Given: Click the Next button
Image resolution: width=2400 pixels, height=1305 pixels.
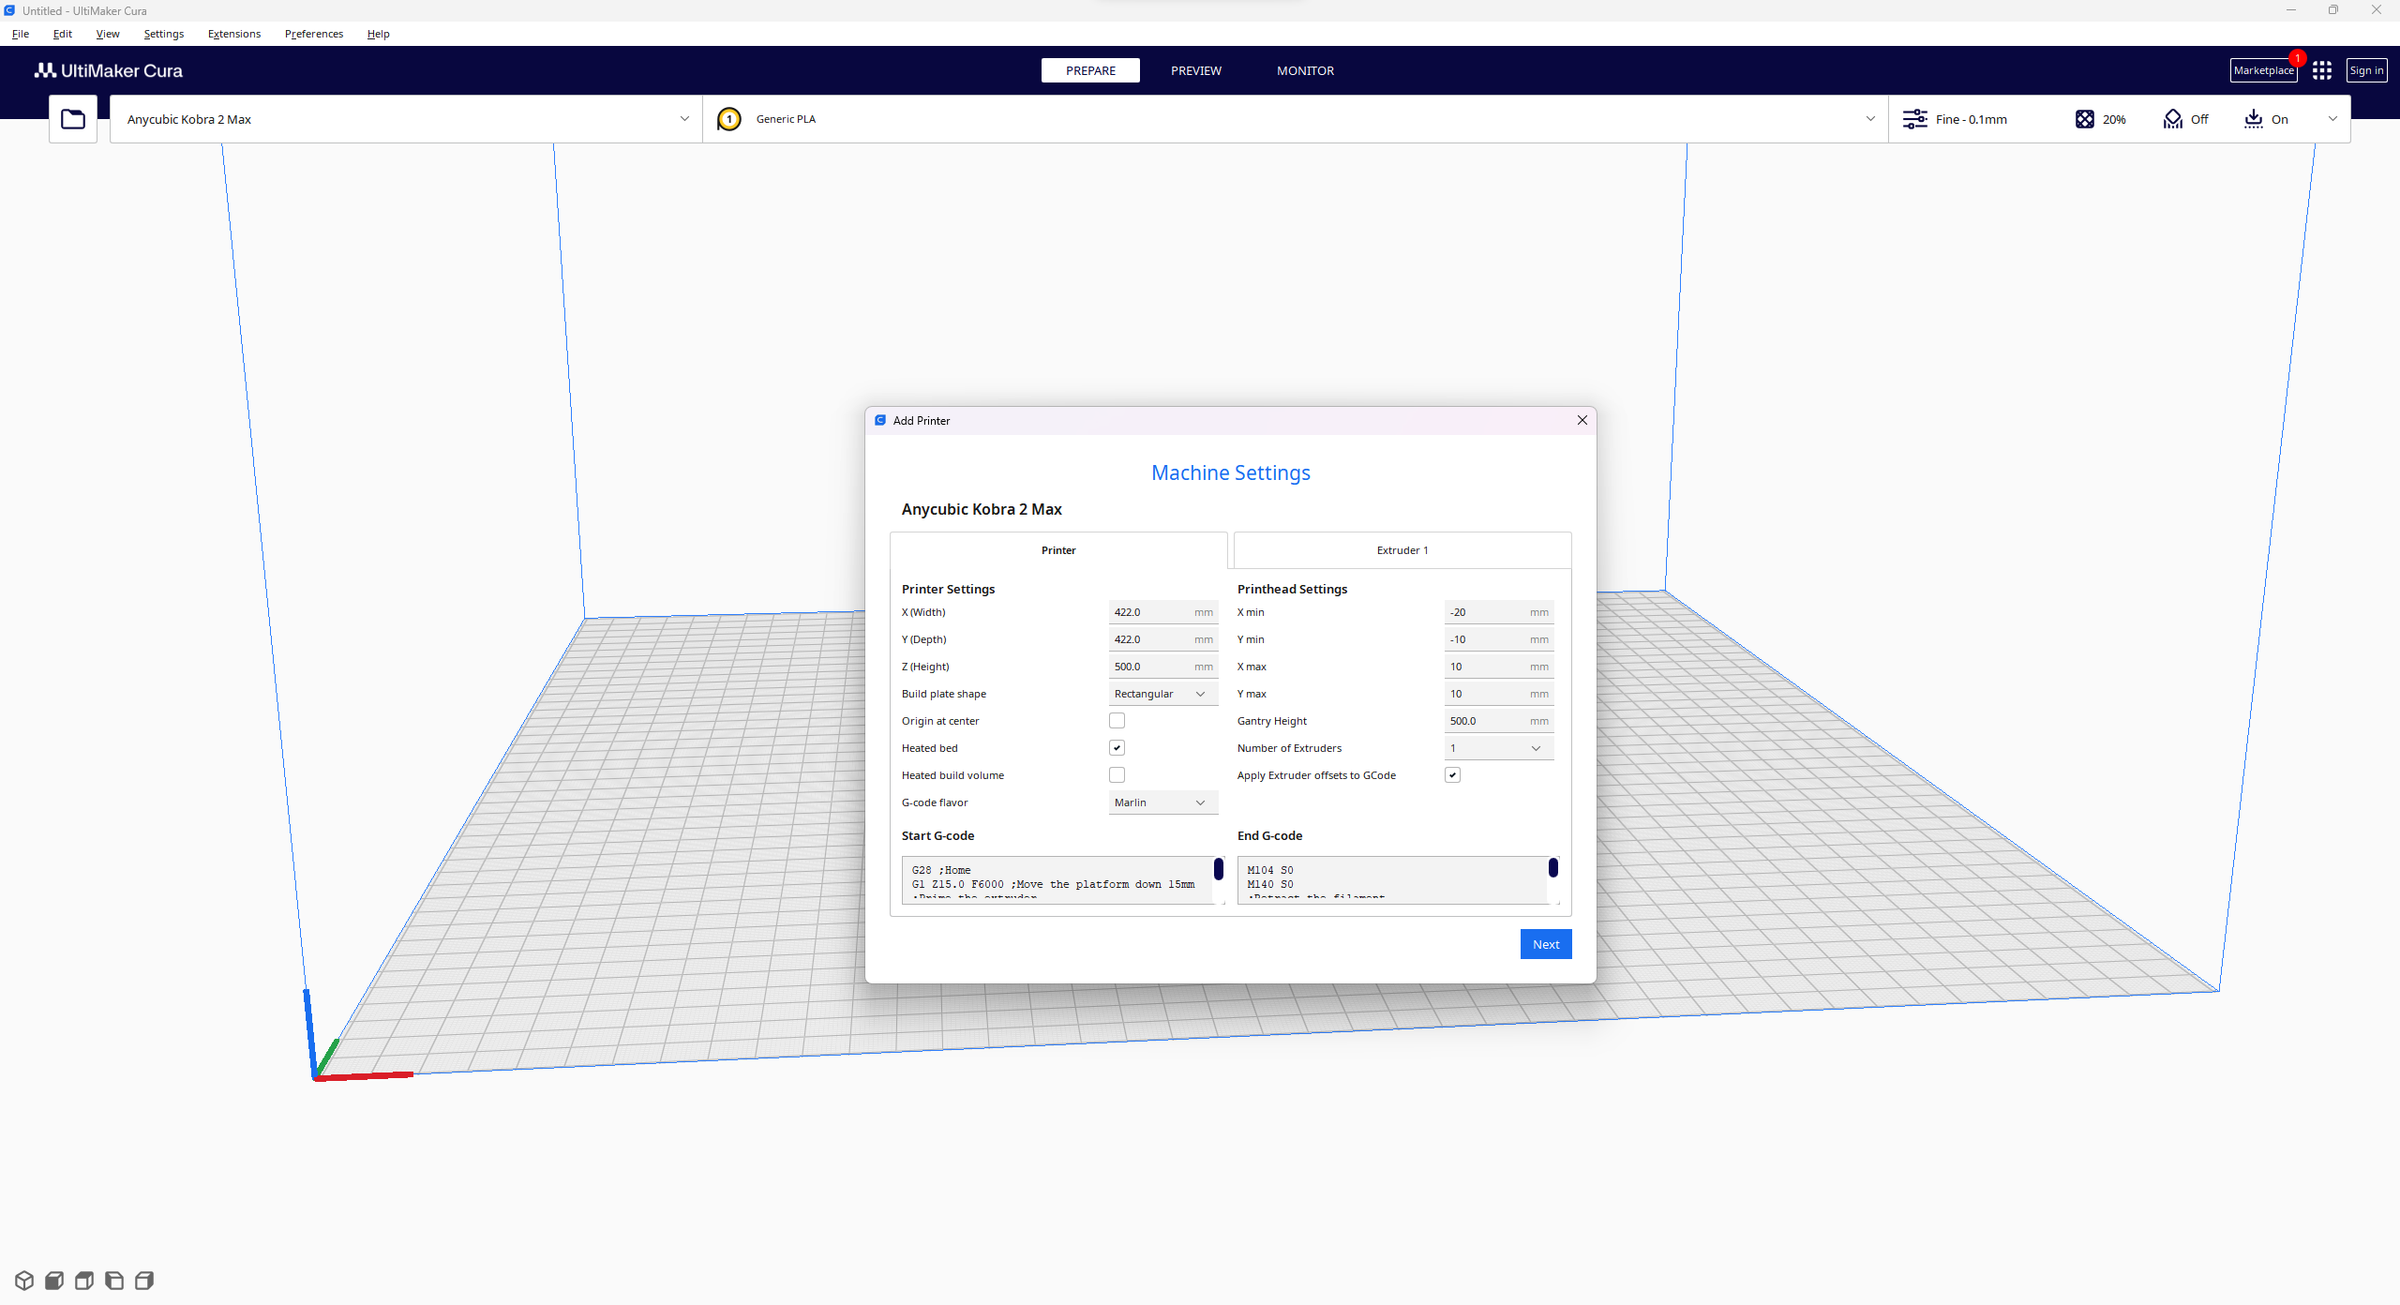Looking at the screenshot, I should [x=1545, y=943].
